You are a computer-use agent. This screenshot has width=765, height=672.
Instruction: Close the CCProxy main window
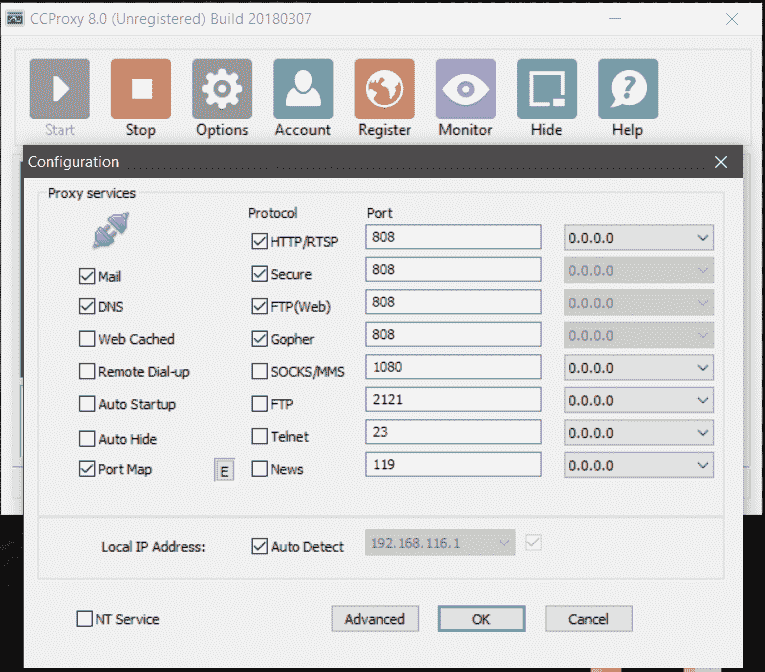(x=732, y=19)
